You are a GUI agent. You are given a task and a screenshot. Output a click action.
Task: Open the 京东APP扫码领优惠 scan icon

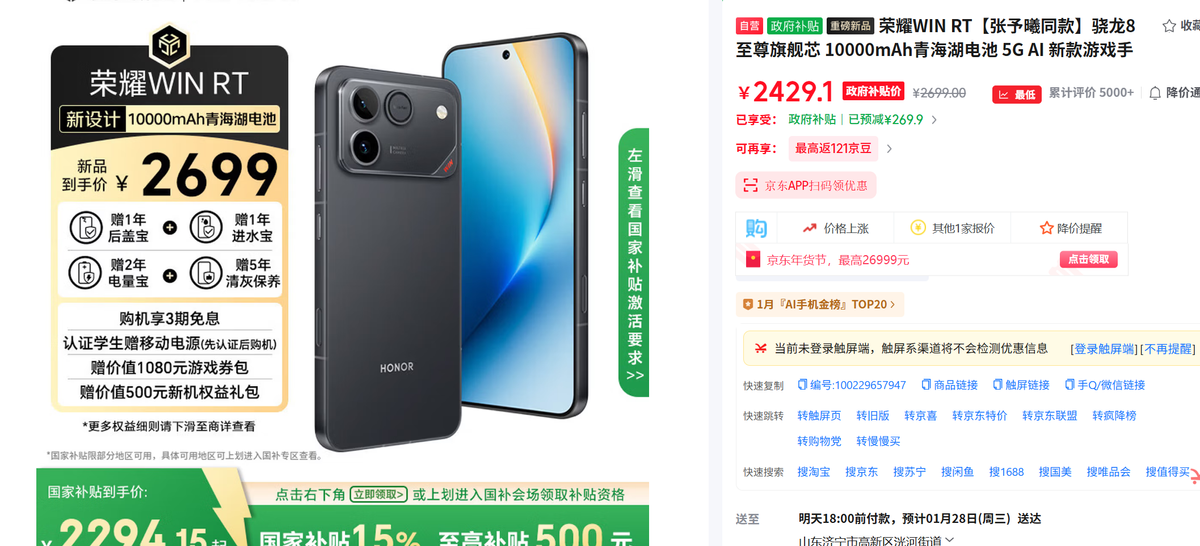tap(750, 185)
